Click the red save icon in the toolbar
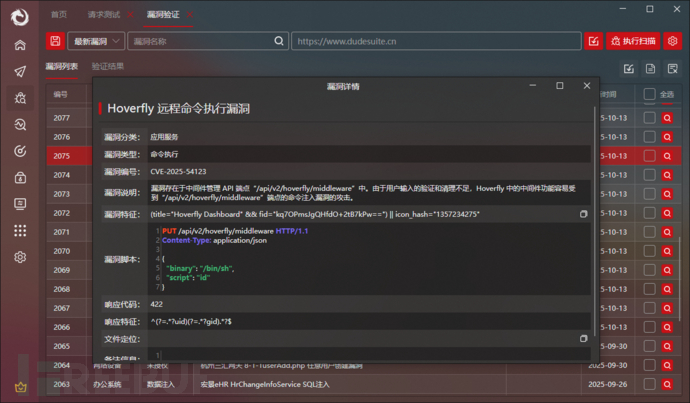Image resolution: width=690 pixels, height=403 pixels. 55,41
